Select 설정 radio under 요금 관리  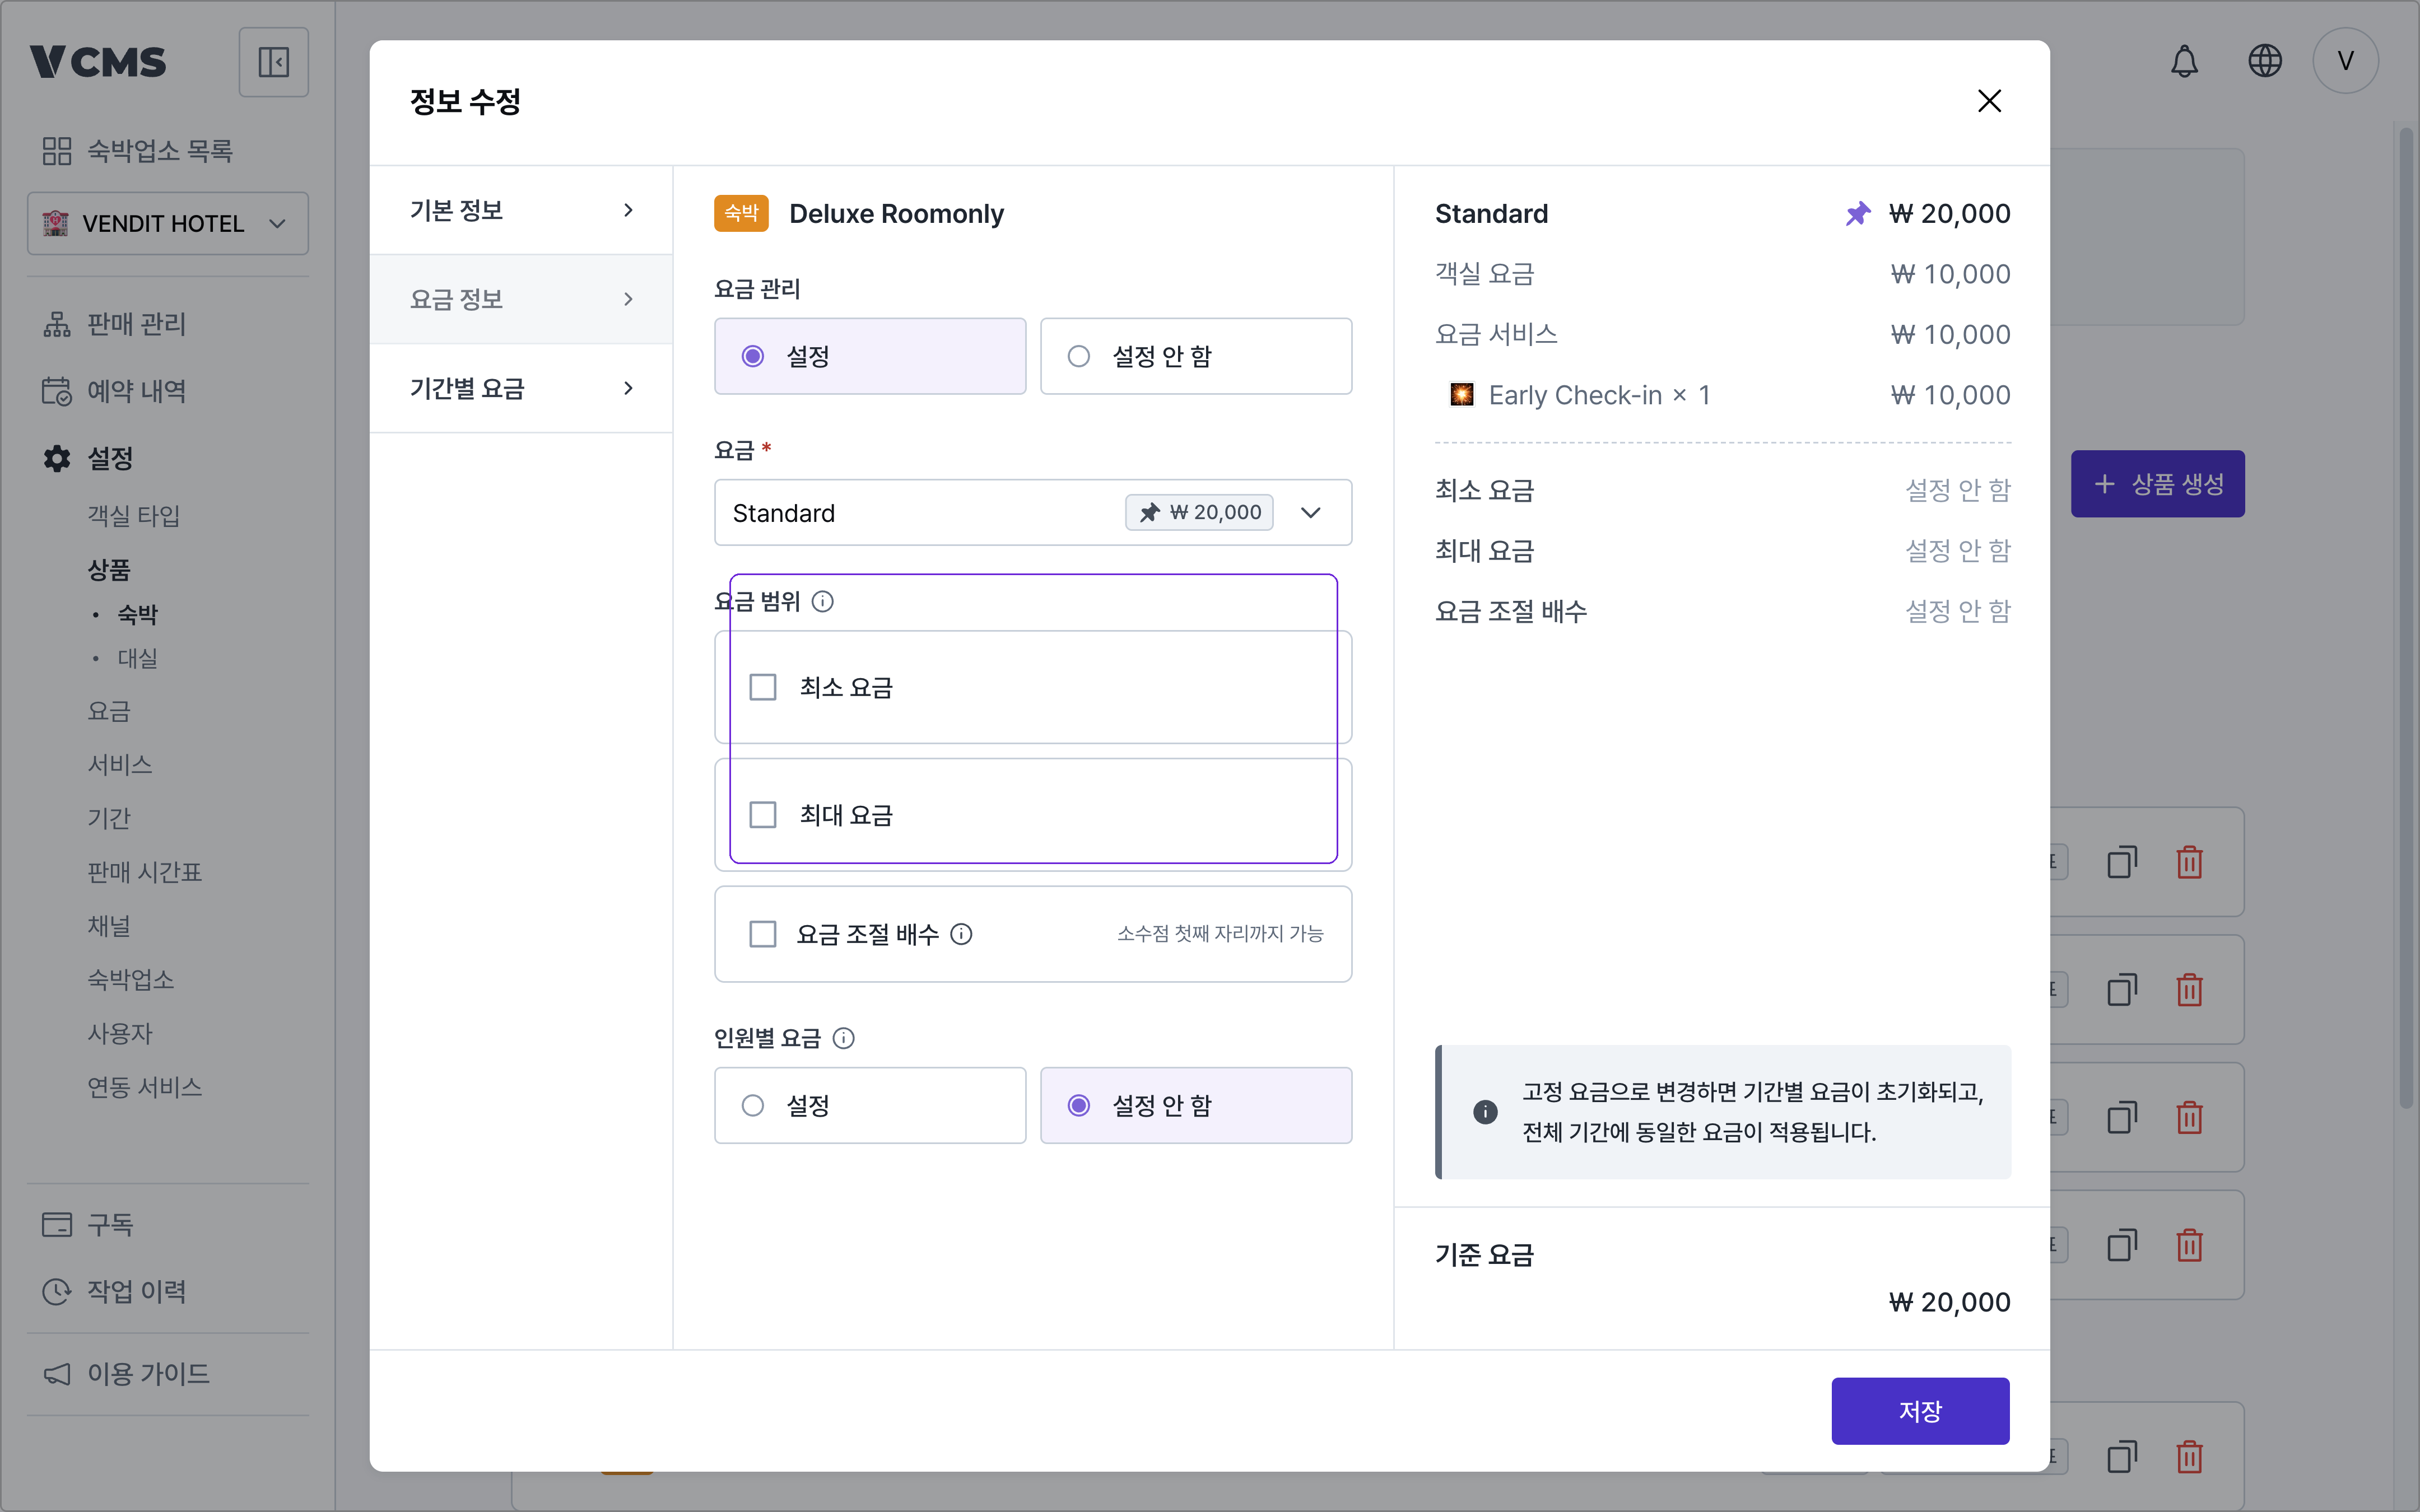point(870,356)
